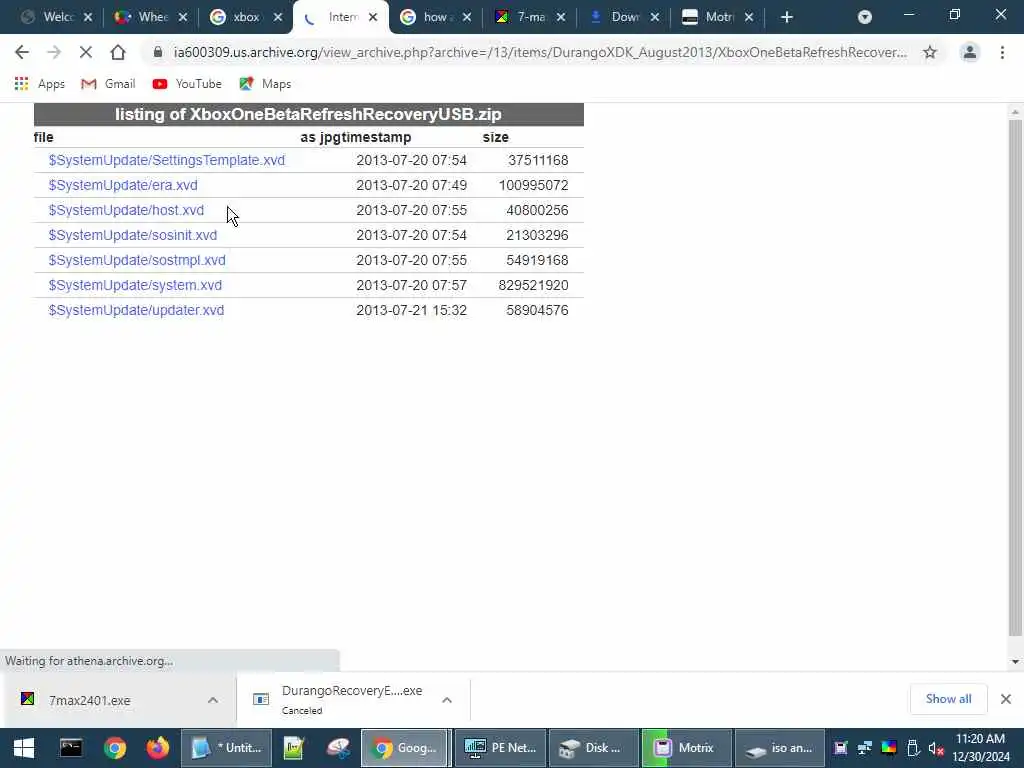Show all downloads
1024x768 pixels.
tap(948, 699)
